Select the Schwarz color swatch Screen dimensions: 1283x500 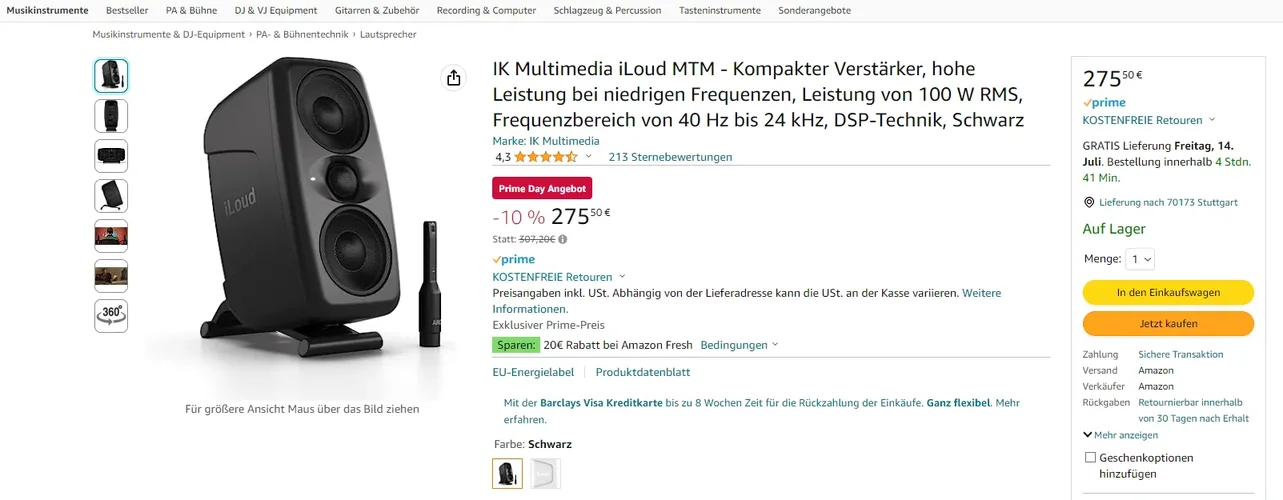click(x=507, y=473)
